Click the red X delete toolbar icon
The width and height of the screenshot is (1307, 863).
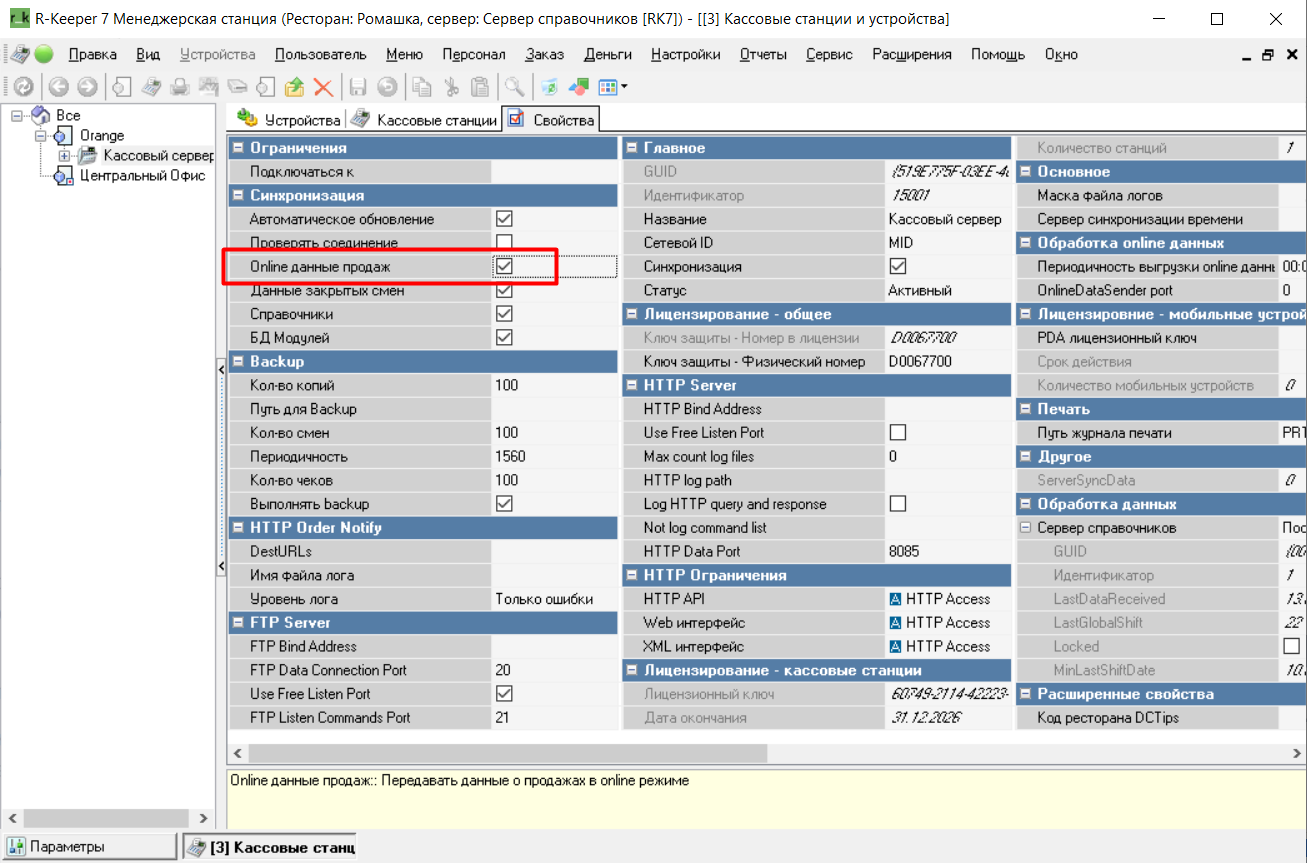point(323,87)
